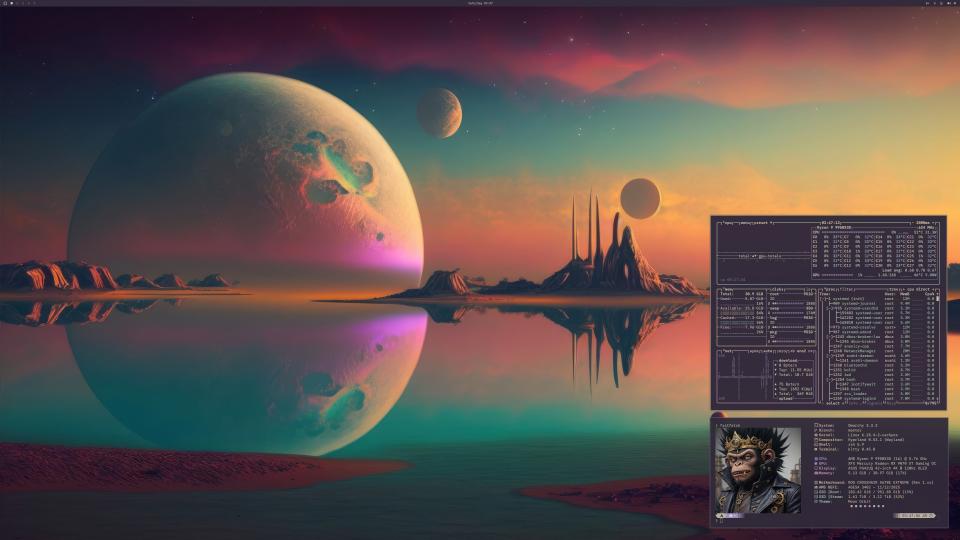Screen dimensions: 960x540
Task: Click the Shell icon in fastfetch output
Action: coord(816,444)
